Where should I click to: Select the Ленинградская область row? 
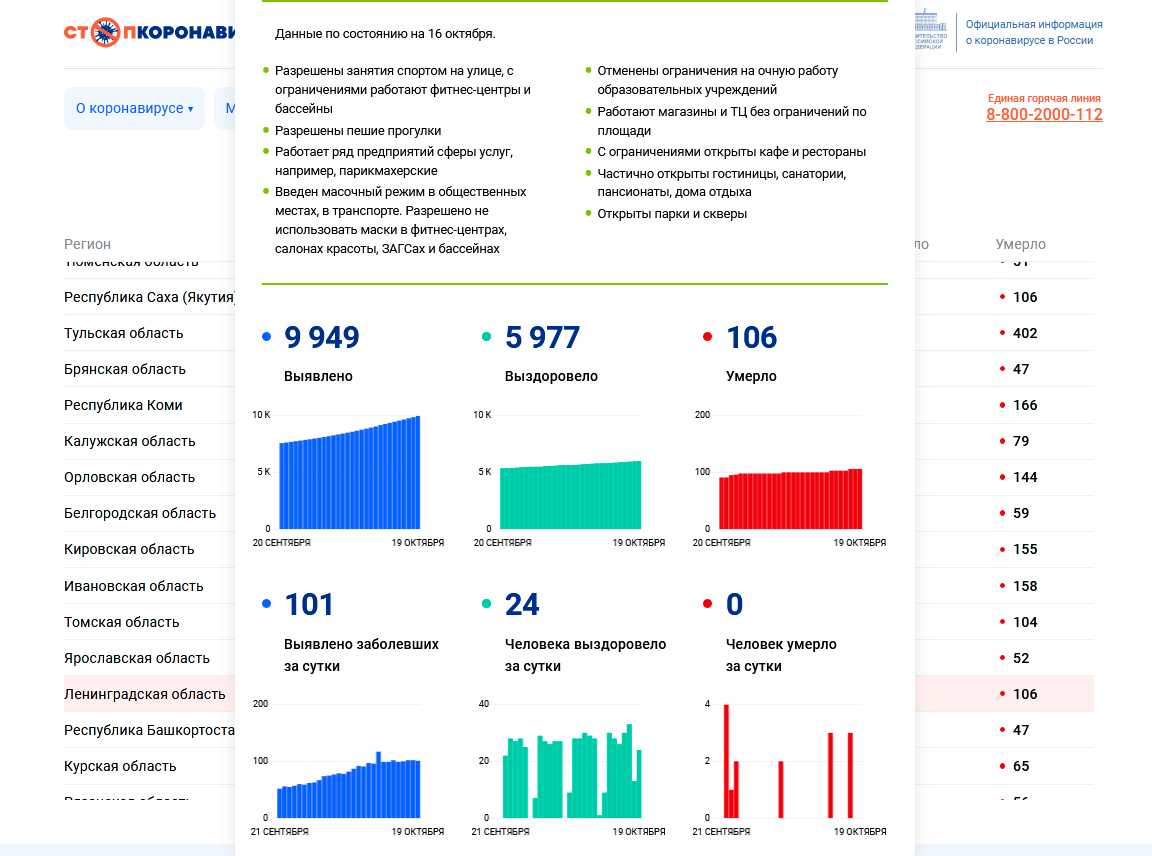tap(145, 694)
